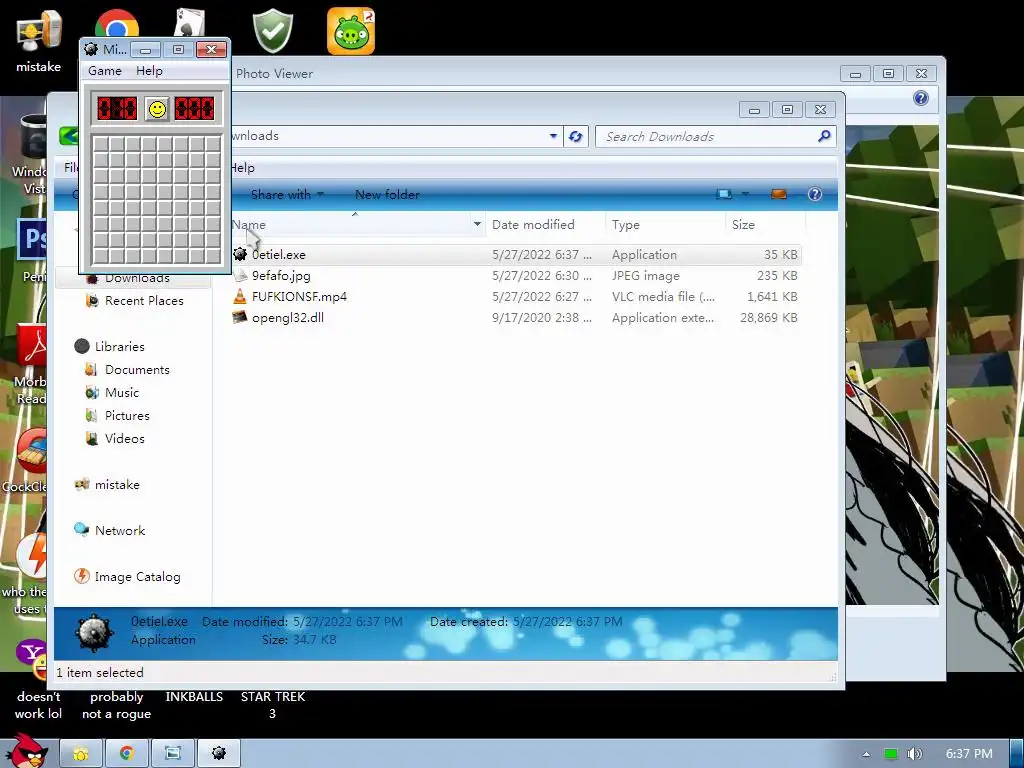Select the 9efafo.jpg file icon
This screenshot has height=768, width=1024.
[240, 275]
